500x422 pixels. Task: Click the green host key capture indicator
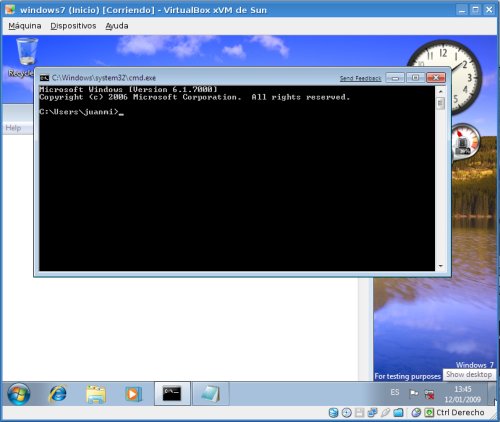(x=429, y=413)
